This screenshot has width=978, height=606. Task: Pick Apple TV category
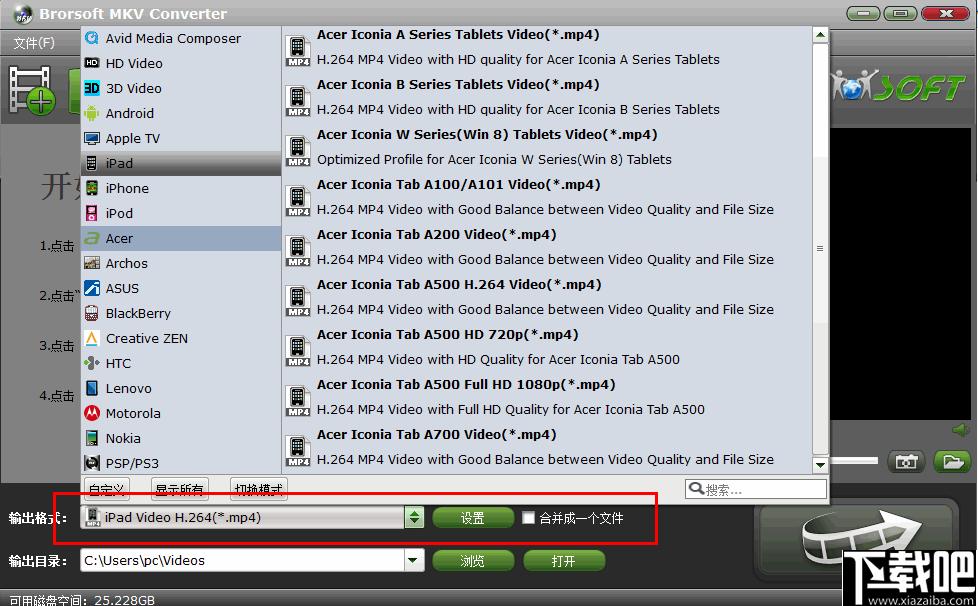(181, 138)
